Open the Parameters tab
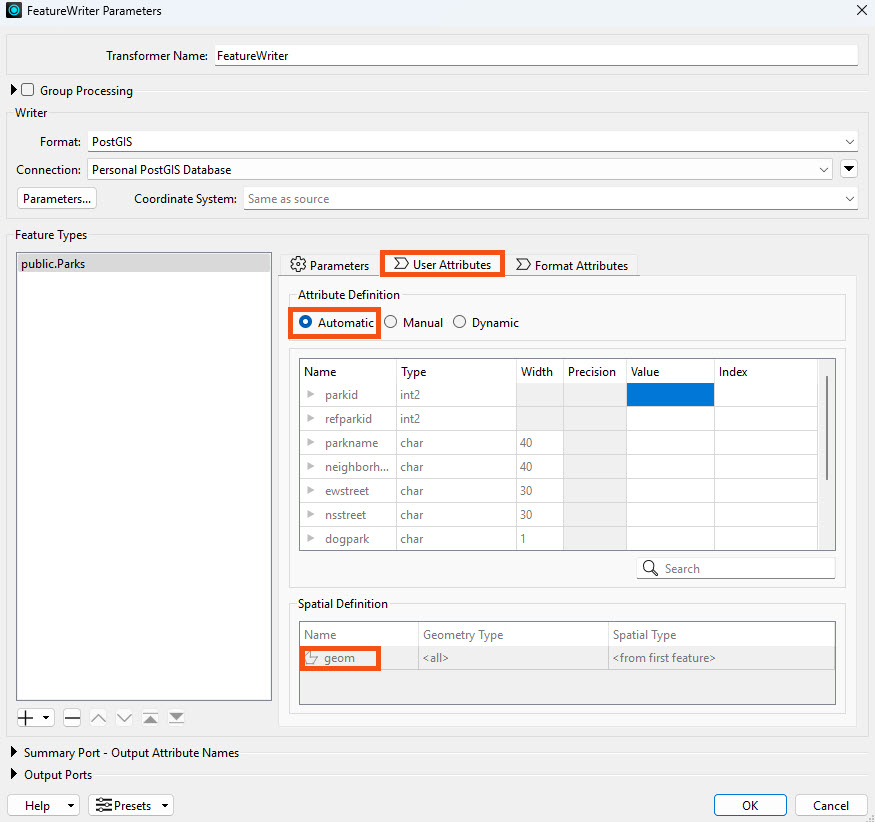Viewport: 875px width, 822px height. pyautogui.click(x=330, y=265)
